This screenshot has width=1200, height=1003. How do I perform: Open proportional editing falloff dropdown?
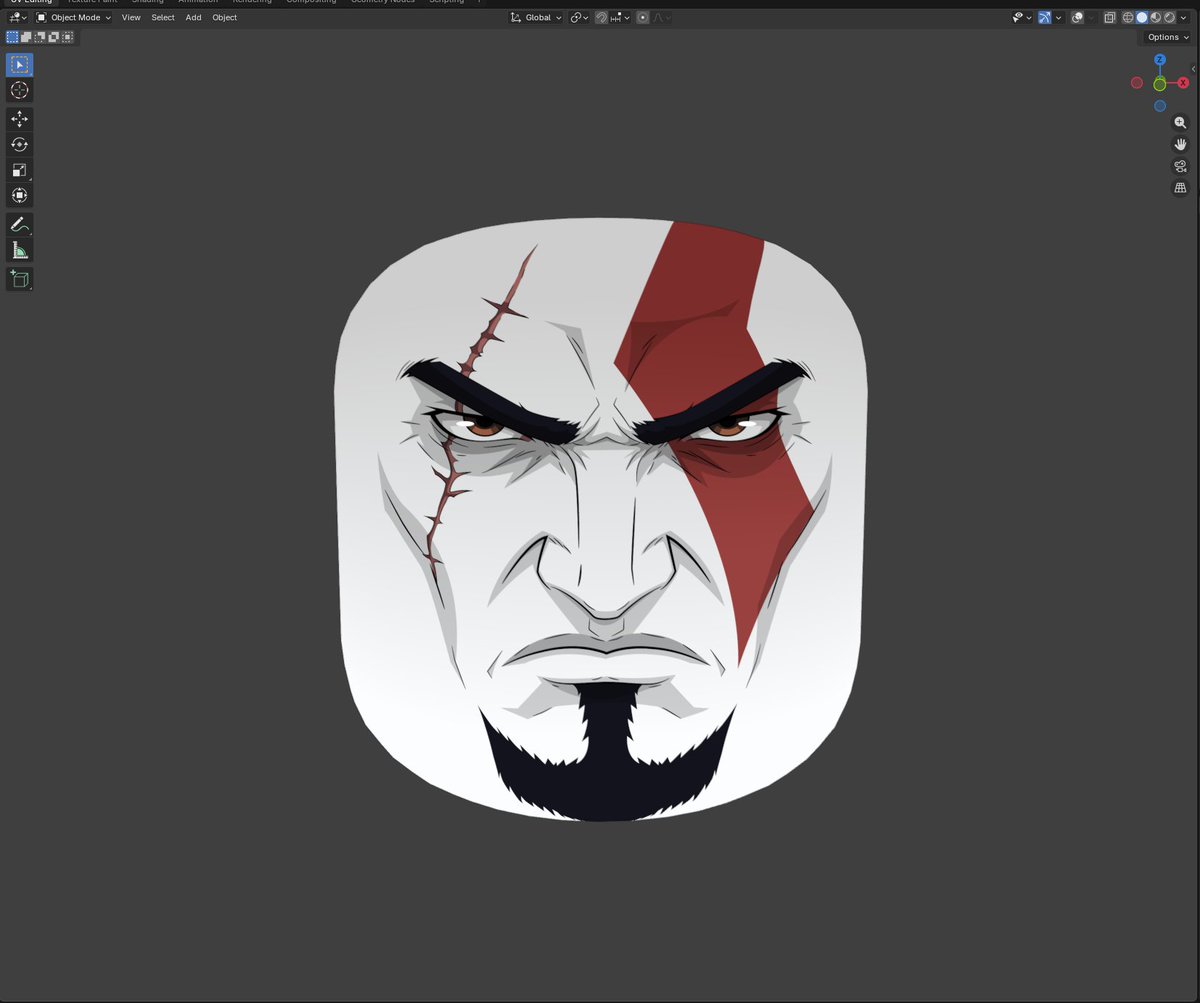coord(661,18)
